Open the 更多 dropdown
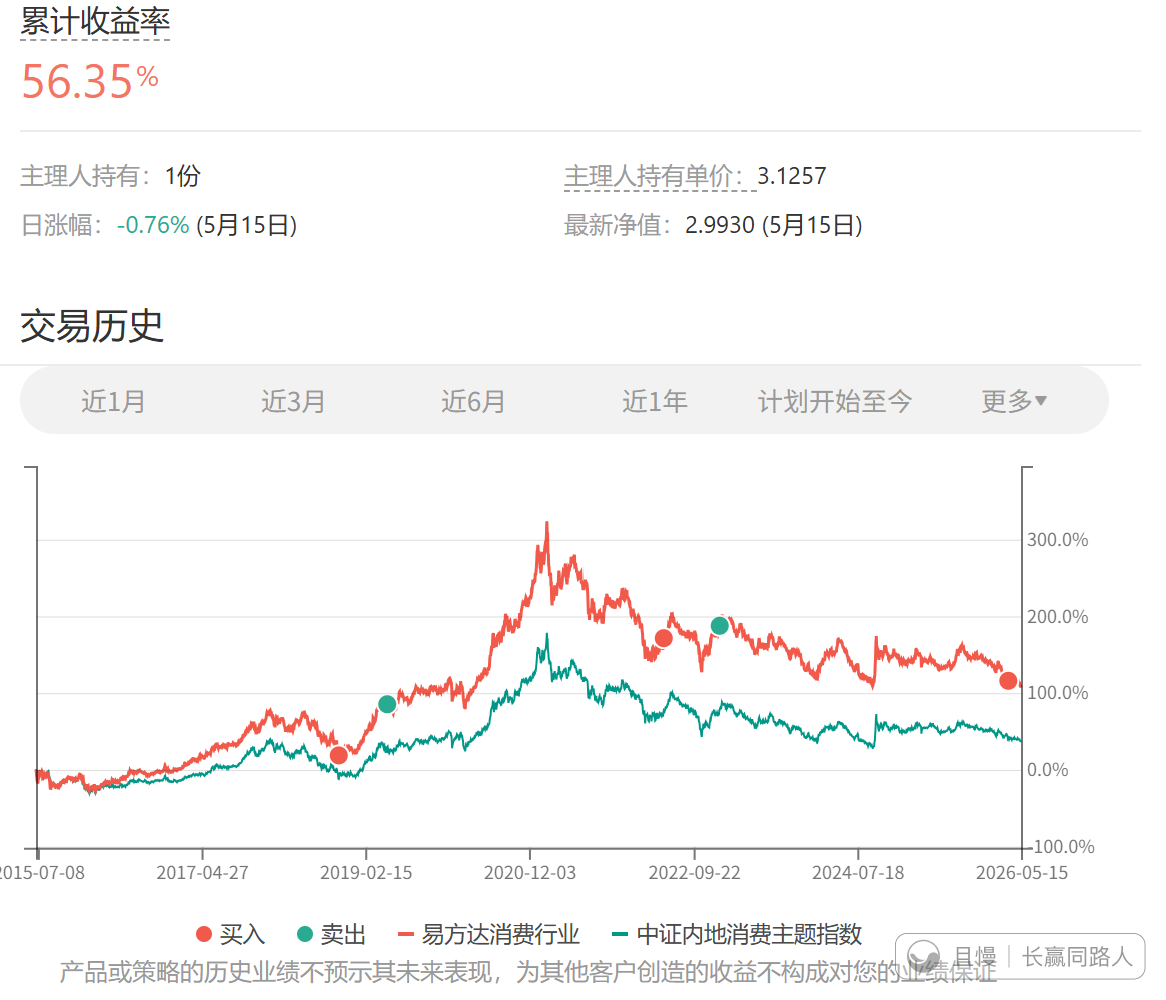The image size is (1166, 1000). (x=1014, y=401)
